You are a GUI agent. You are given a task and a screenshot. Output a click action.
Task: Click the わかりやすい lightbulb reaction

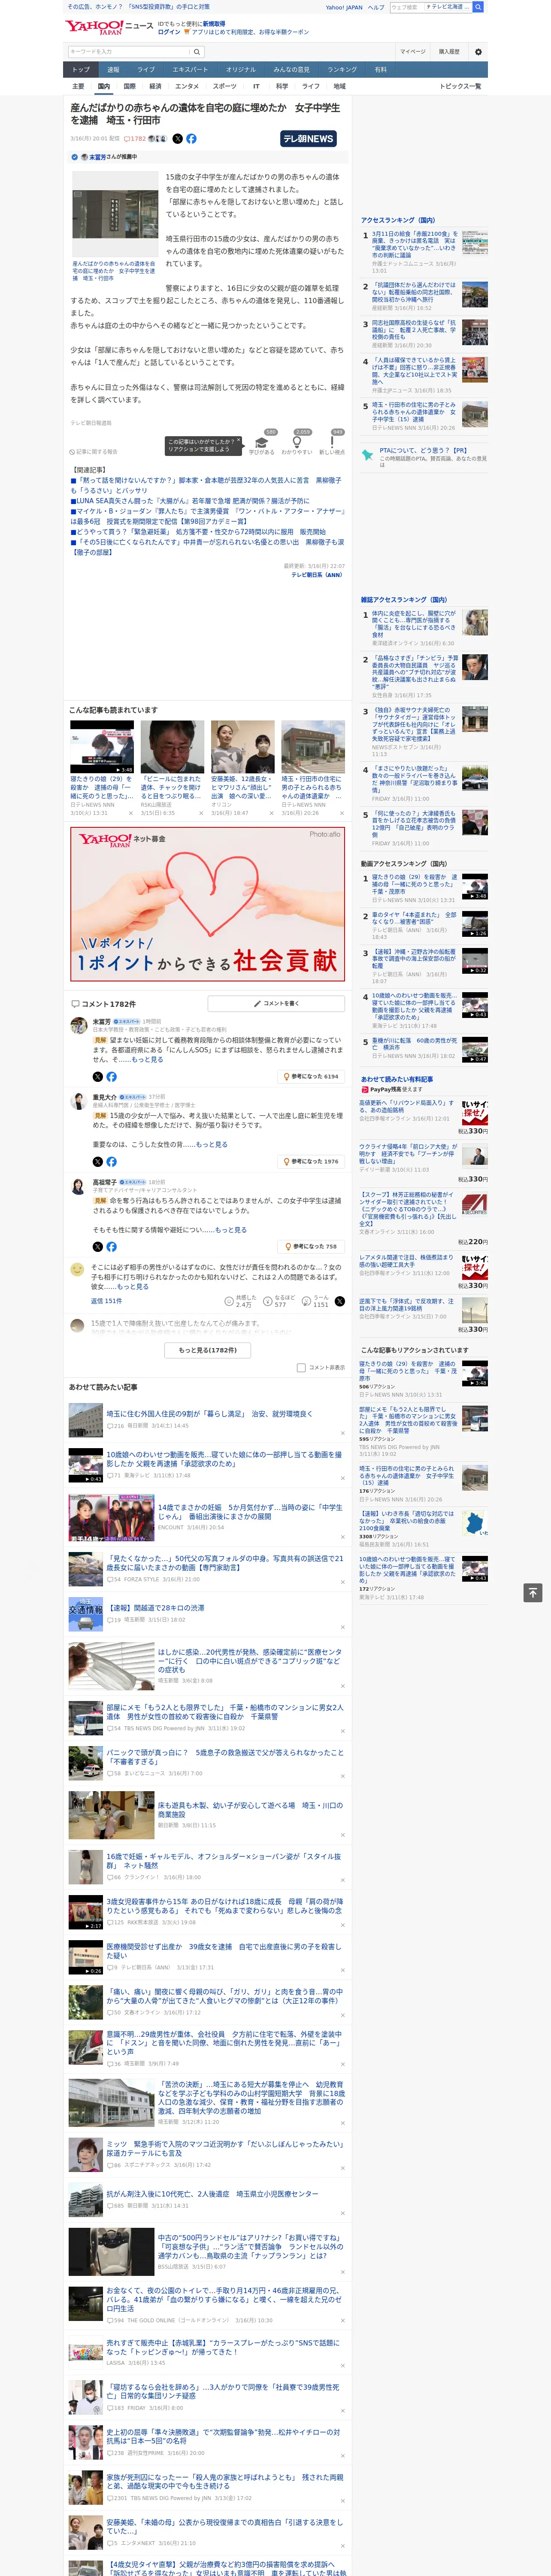(x=297, y=442)
